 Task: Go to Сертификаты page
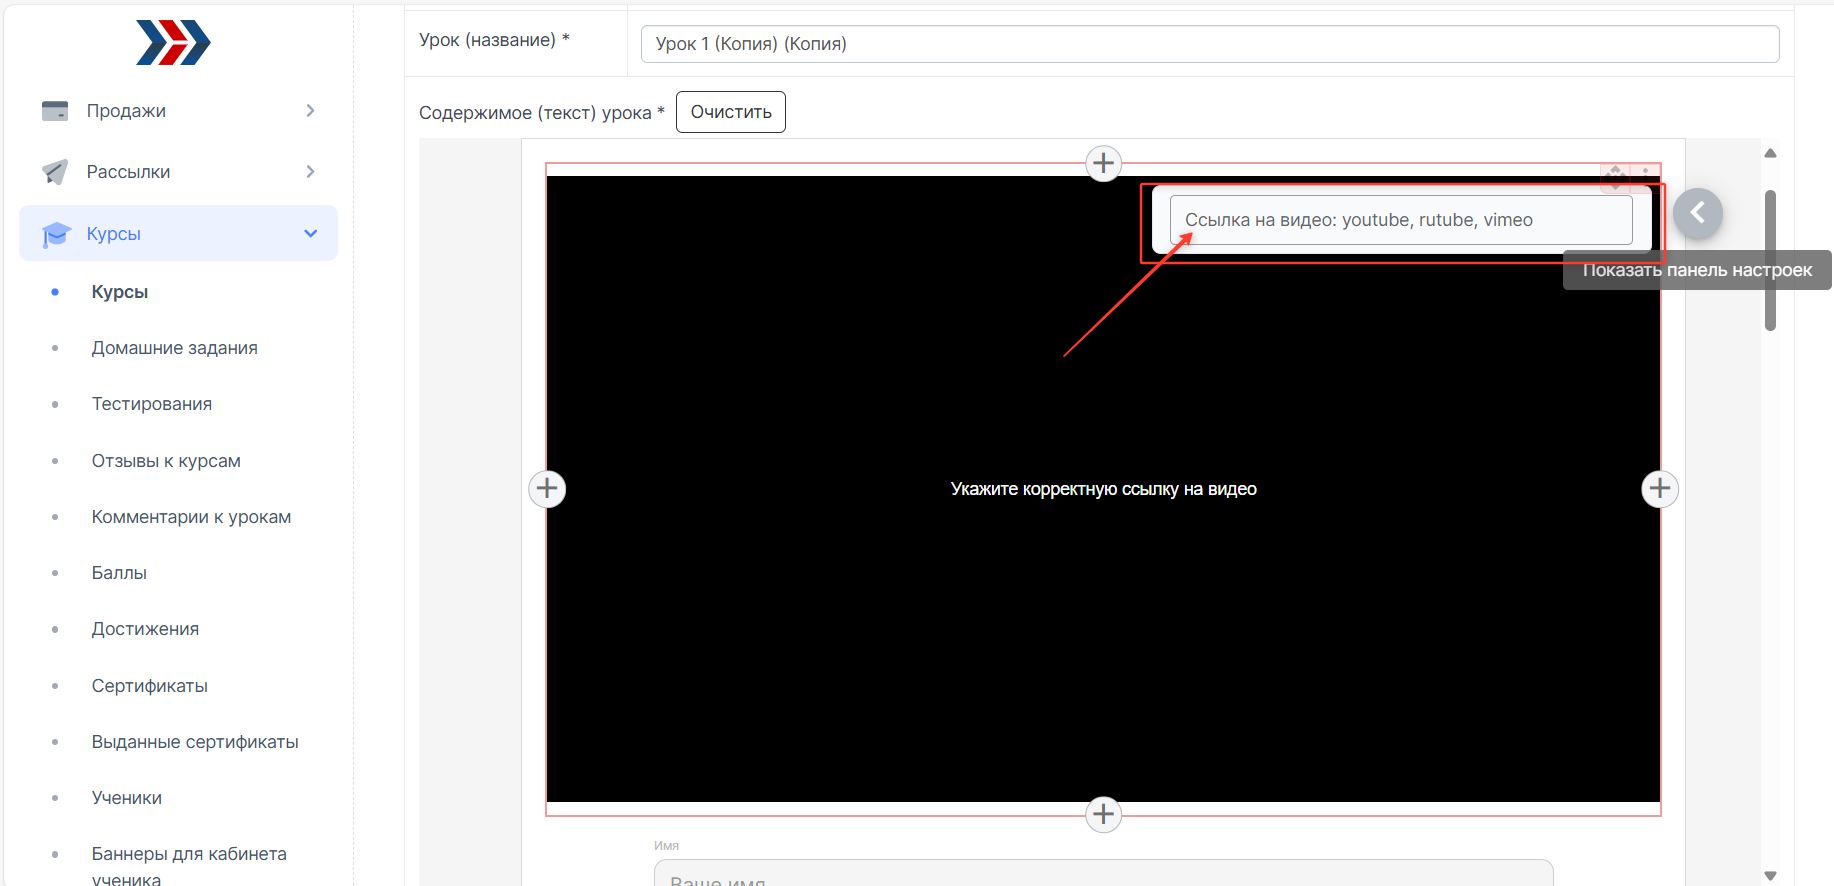149,686
